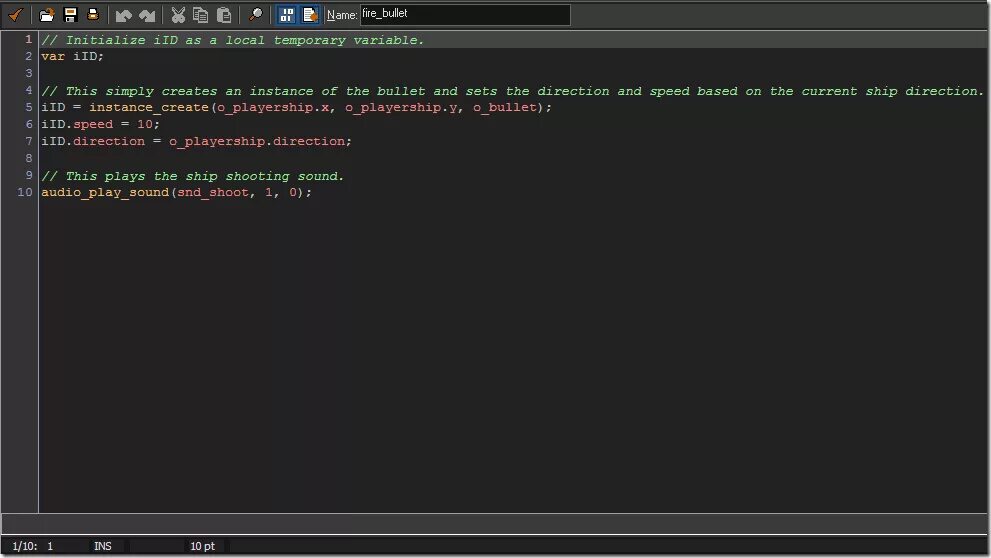This screenshot has height=558, width=991.
Task: Open find and replace with magnifier icon
Action: (255, 15)
